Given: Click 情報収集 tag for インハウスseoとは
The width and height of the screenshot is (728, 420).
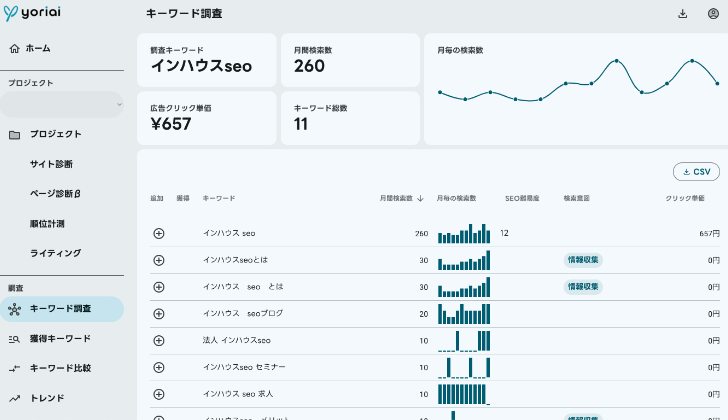Looking at the screenshot, I should 583,260.
